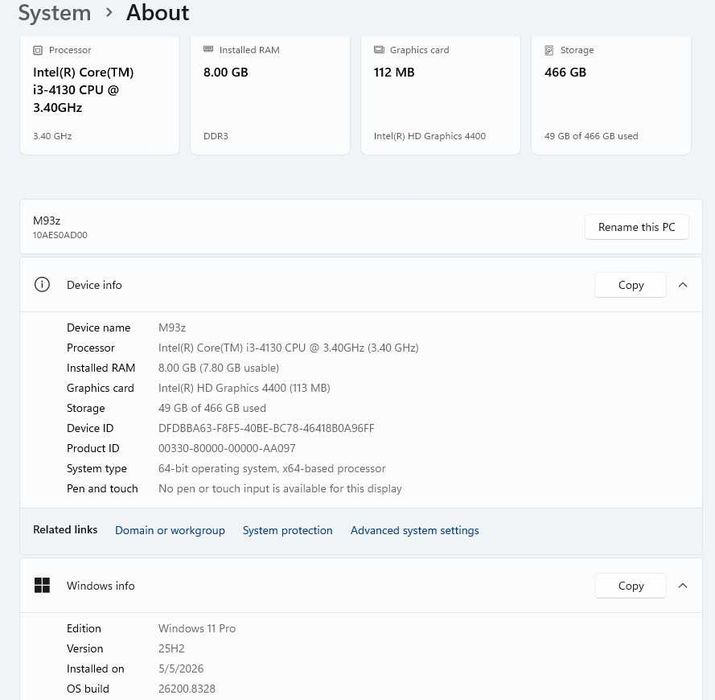Click the Windows logo icon

(42, 585)
